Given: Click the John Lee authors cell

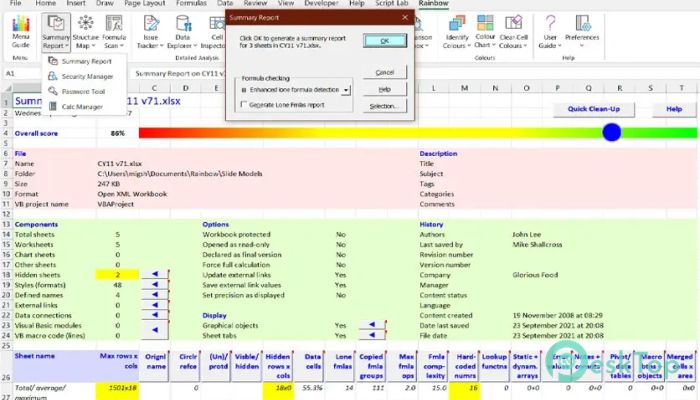Looking at the screenshot, I should pyautogui.click(x=526, y=234).
